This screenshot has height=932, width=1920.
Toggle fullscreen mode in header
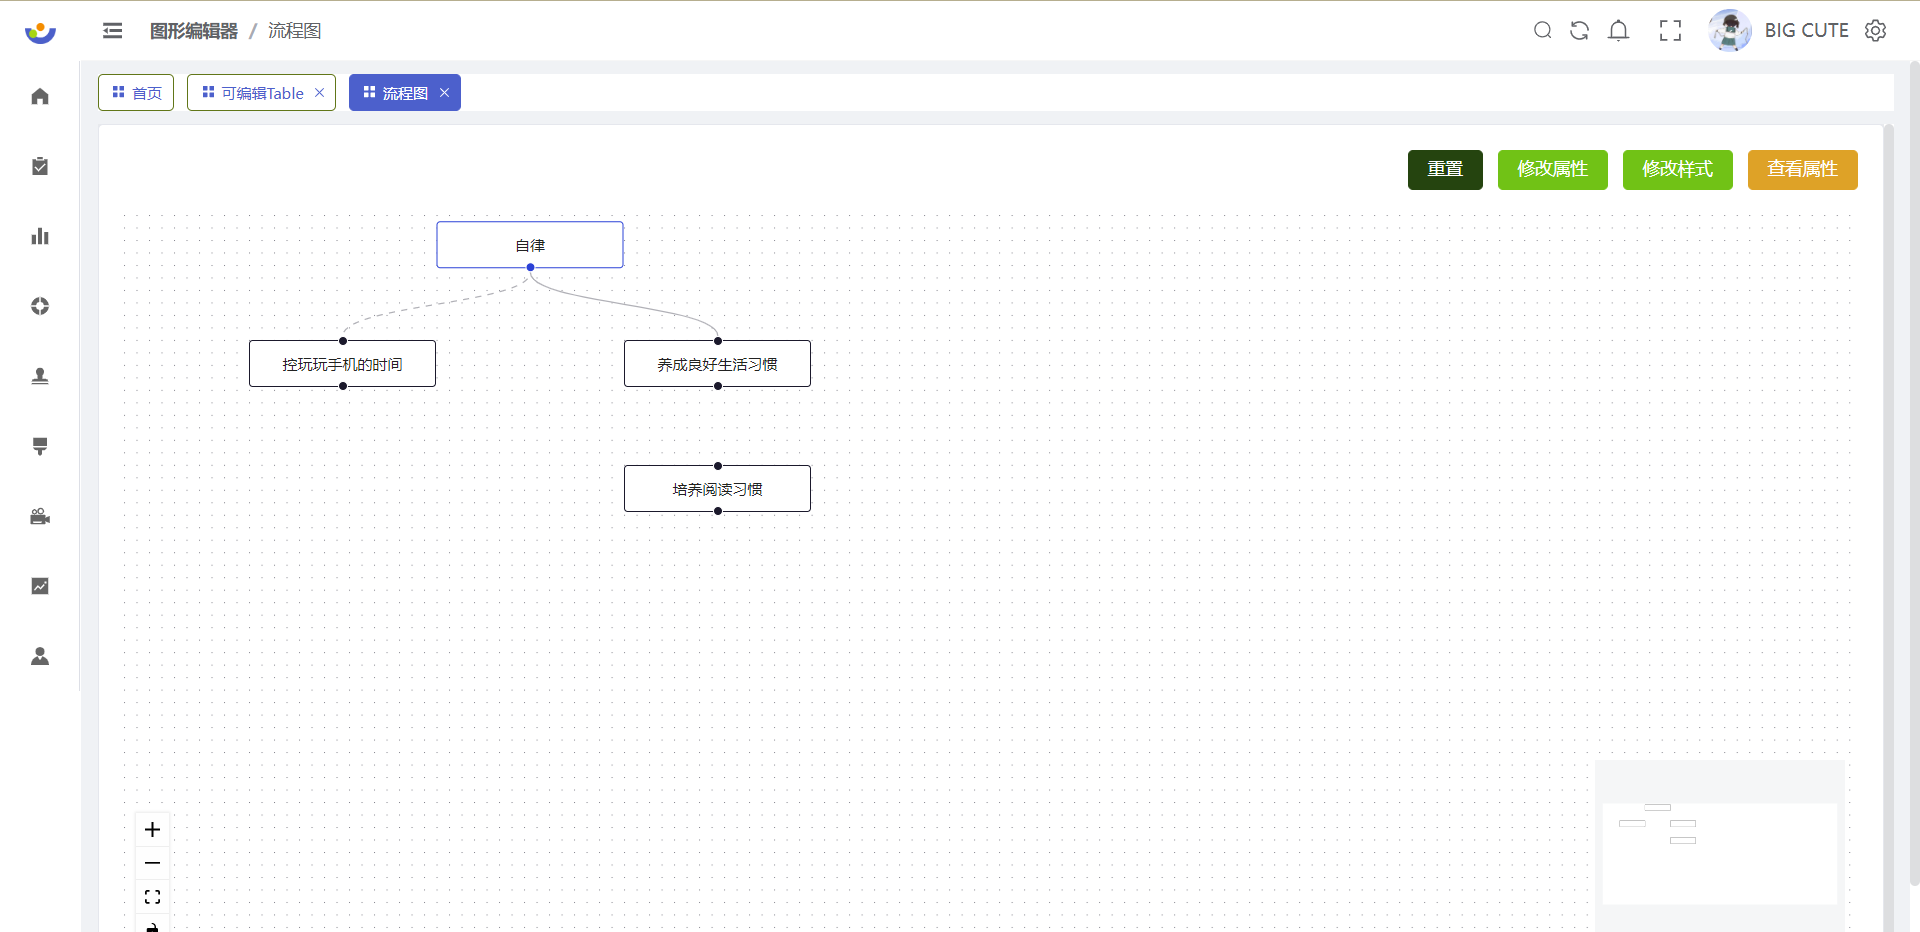(1670, 31)
